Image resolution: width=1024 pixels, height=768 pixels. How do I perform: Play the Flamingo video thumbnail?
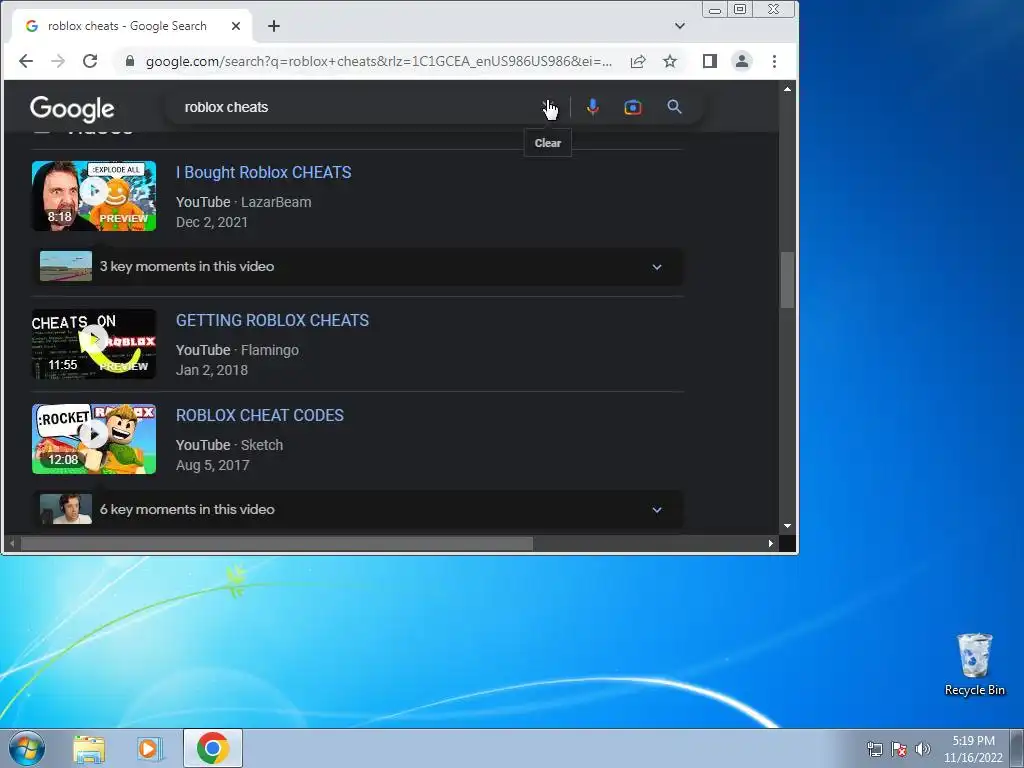[x=94, y=344]
